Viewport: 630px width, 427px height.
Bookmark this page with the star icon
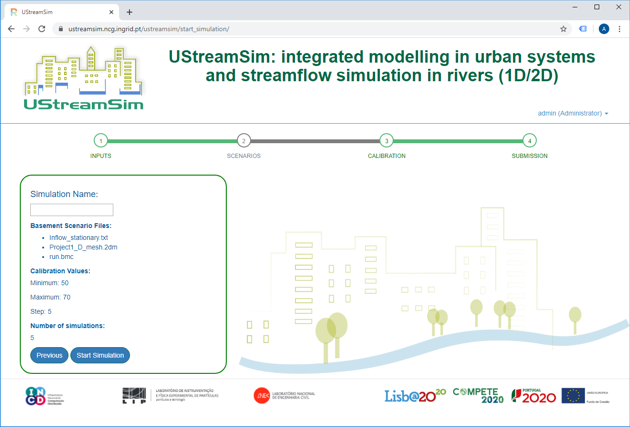tap(563, 29)
